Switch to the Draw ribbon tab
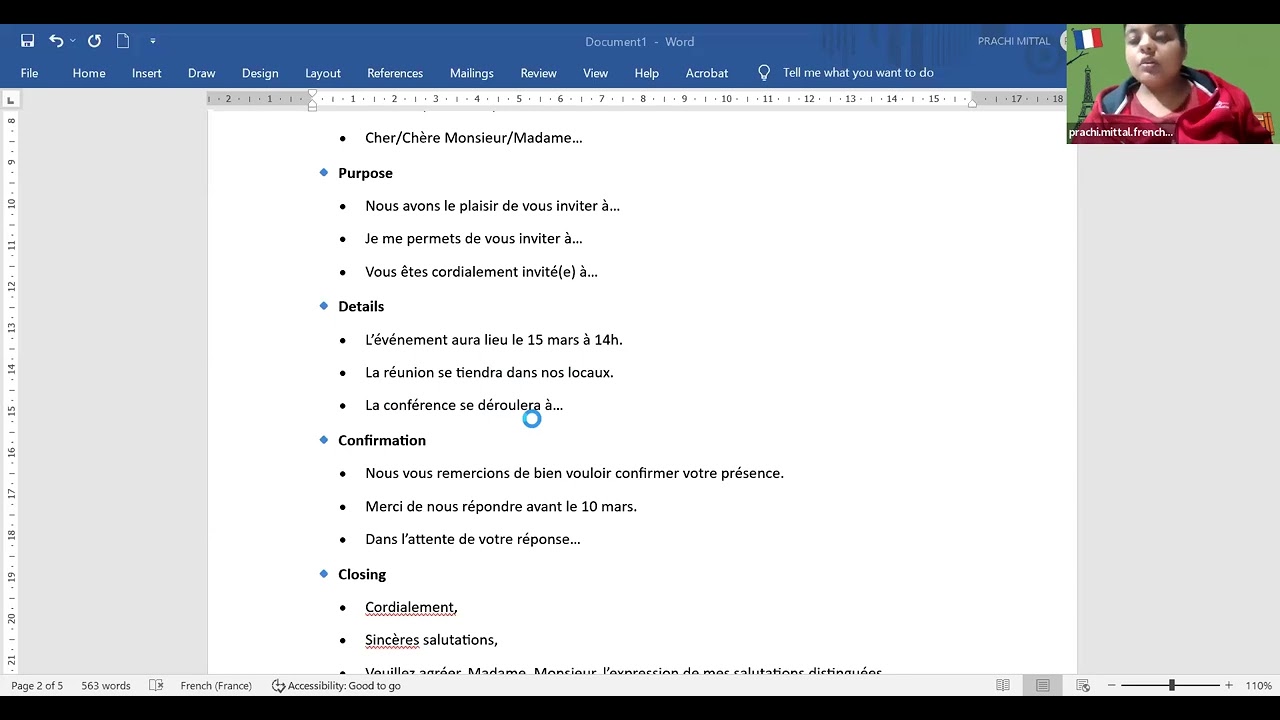Viewport: 1280px width, 720px height. 202,73
